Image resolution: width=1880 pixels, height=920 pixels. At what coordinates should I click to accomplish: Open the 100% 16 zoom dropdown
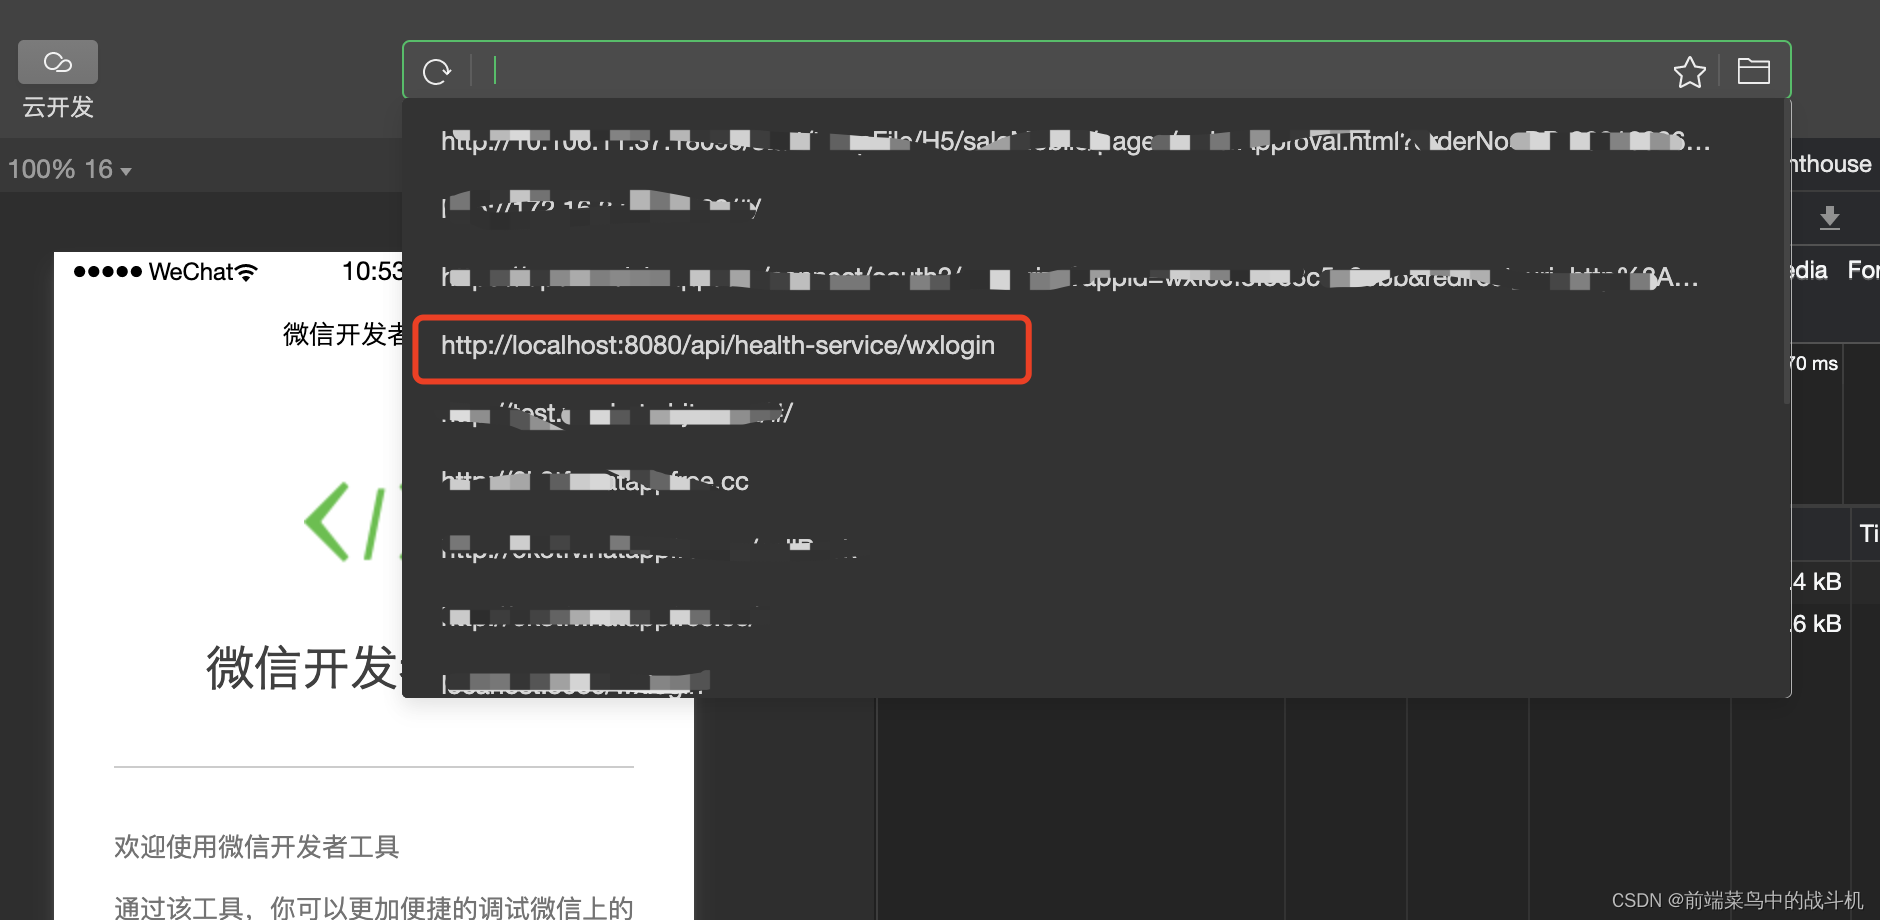[x=69, y=169]
